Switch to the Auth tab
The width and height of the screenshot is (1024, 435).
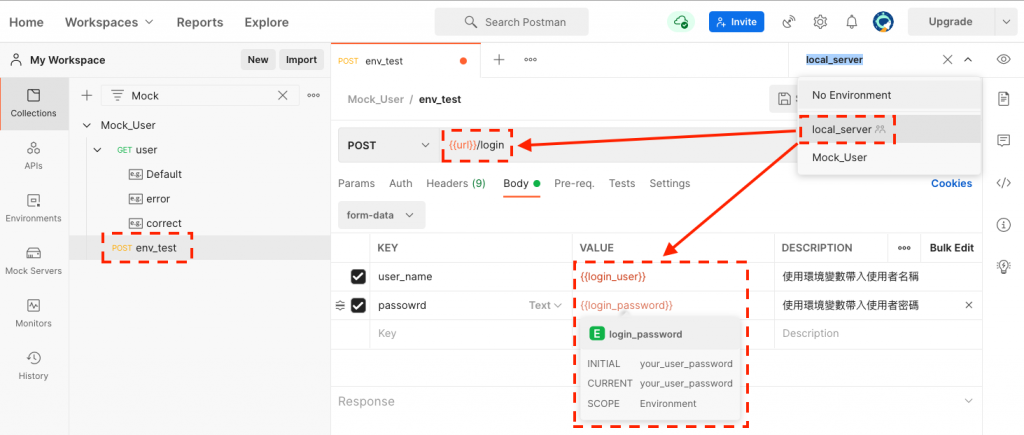tap(400, 184)
